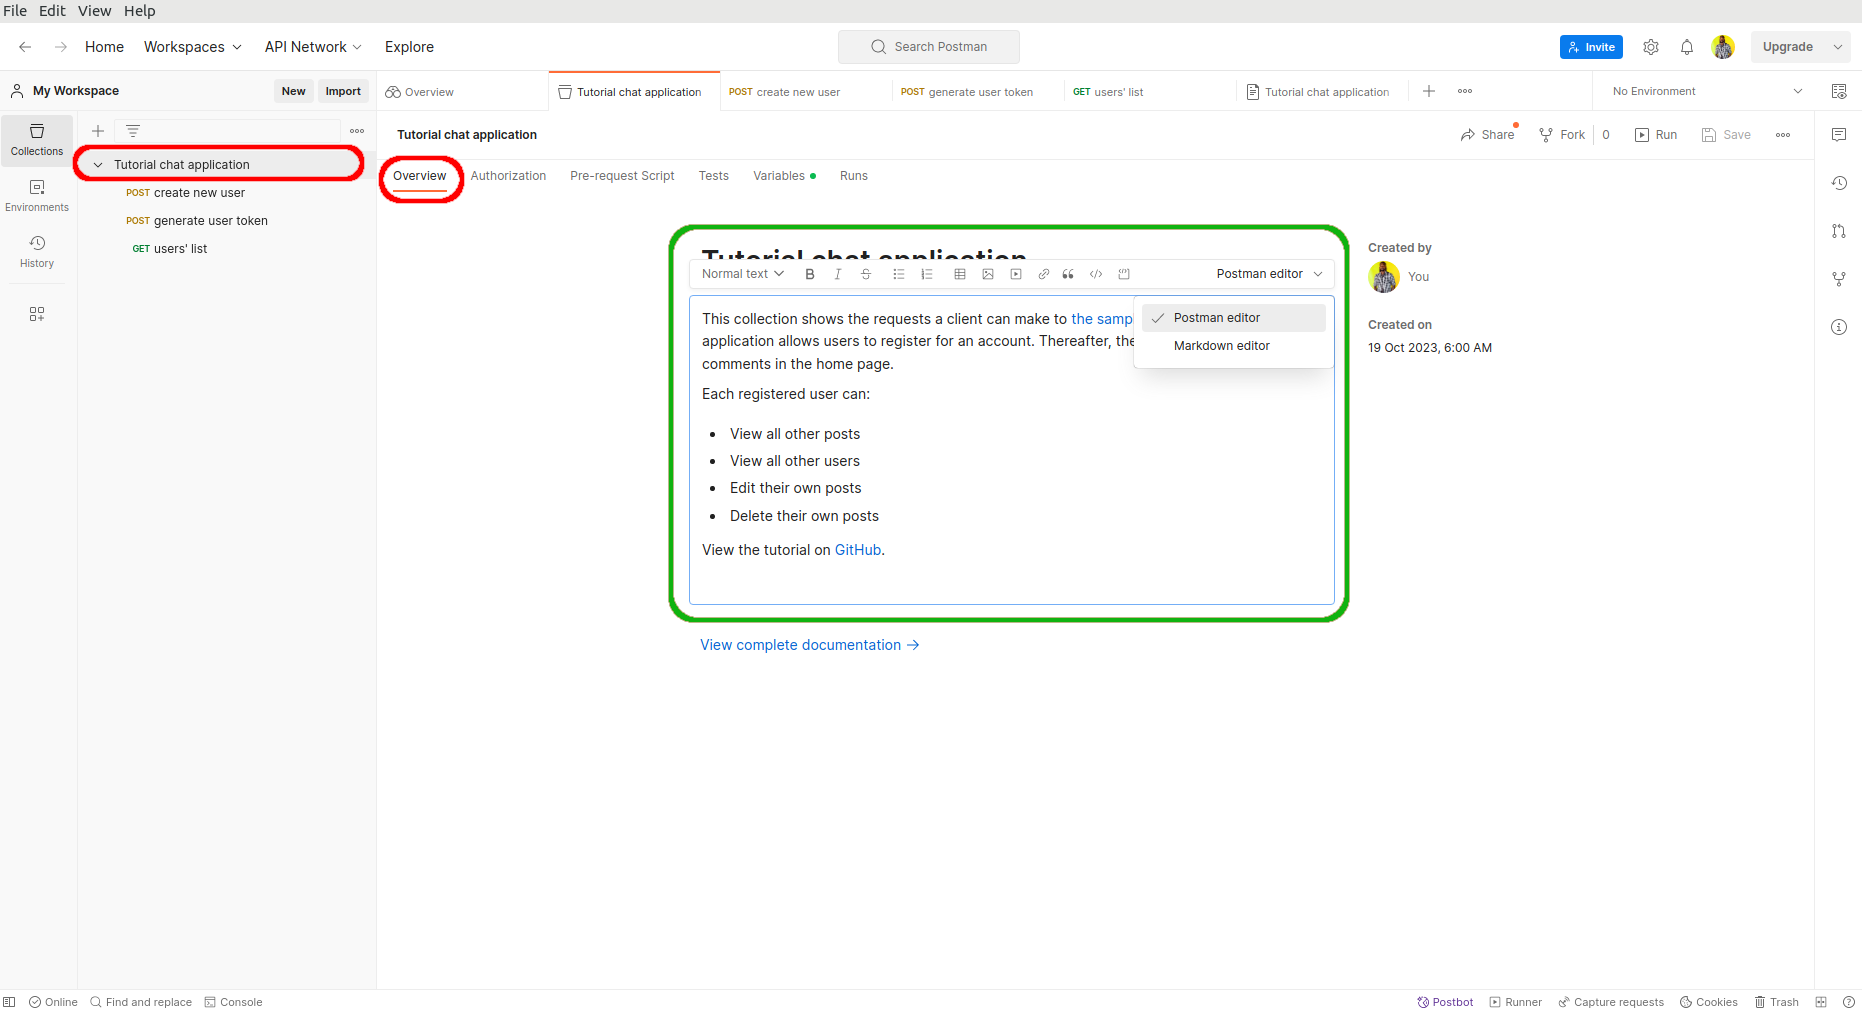Insert inline code formatting
Image resolution: width=1862 pixels, height=1013 pixels.
(x=1096, y=274)
